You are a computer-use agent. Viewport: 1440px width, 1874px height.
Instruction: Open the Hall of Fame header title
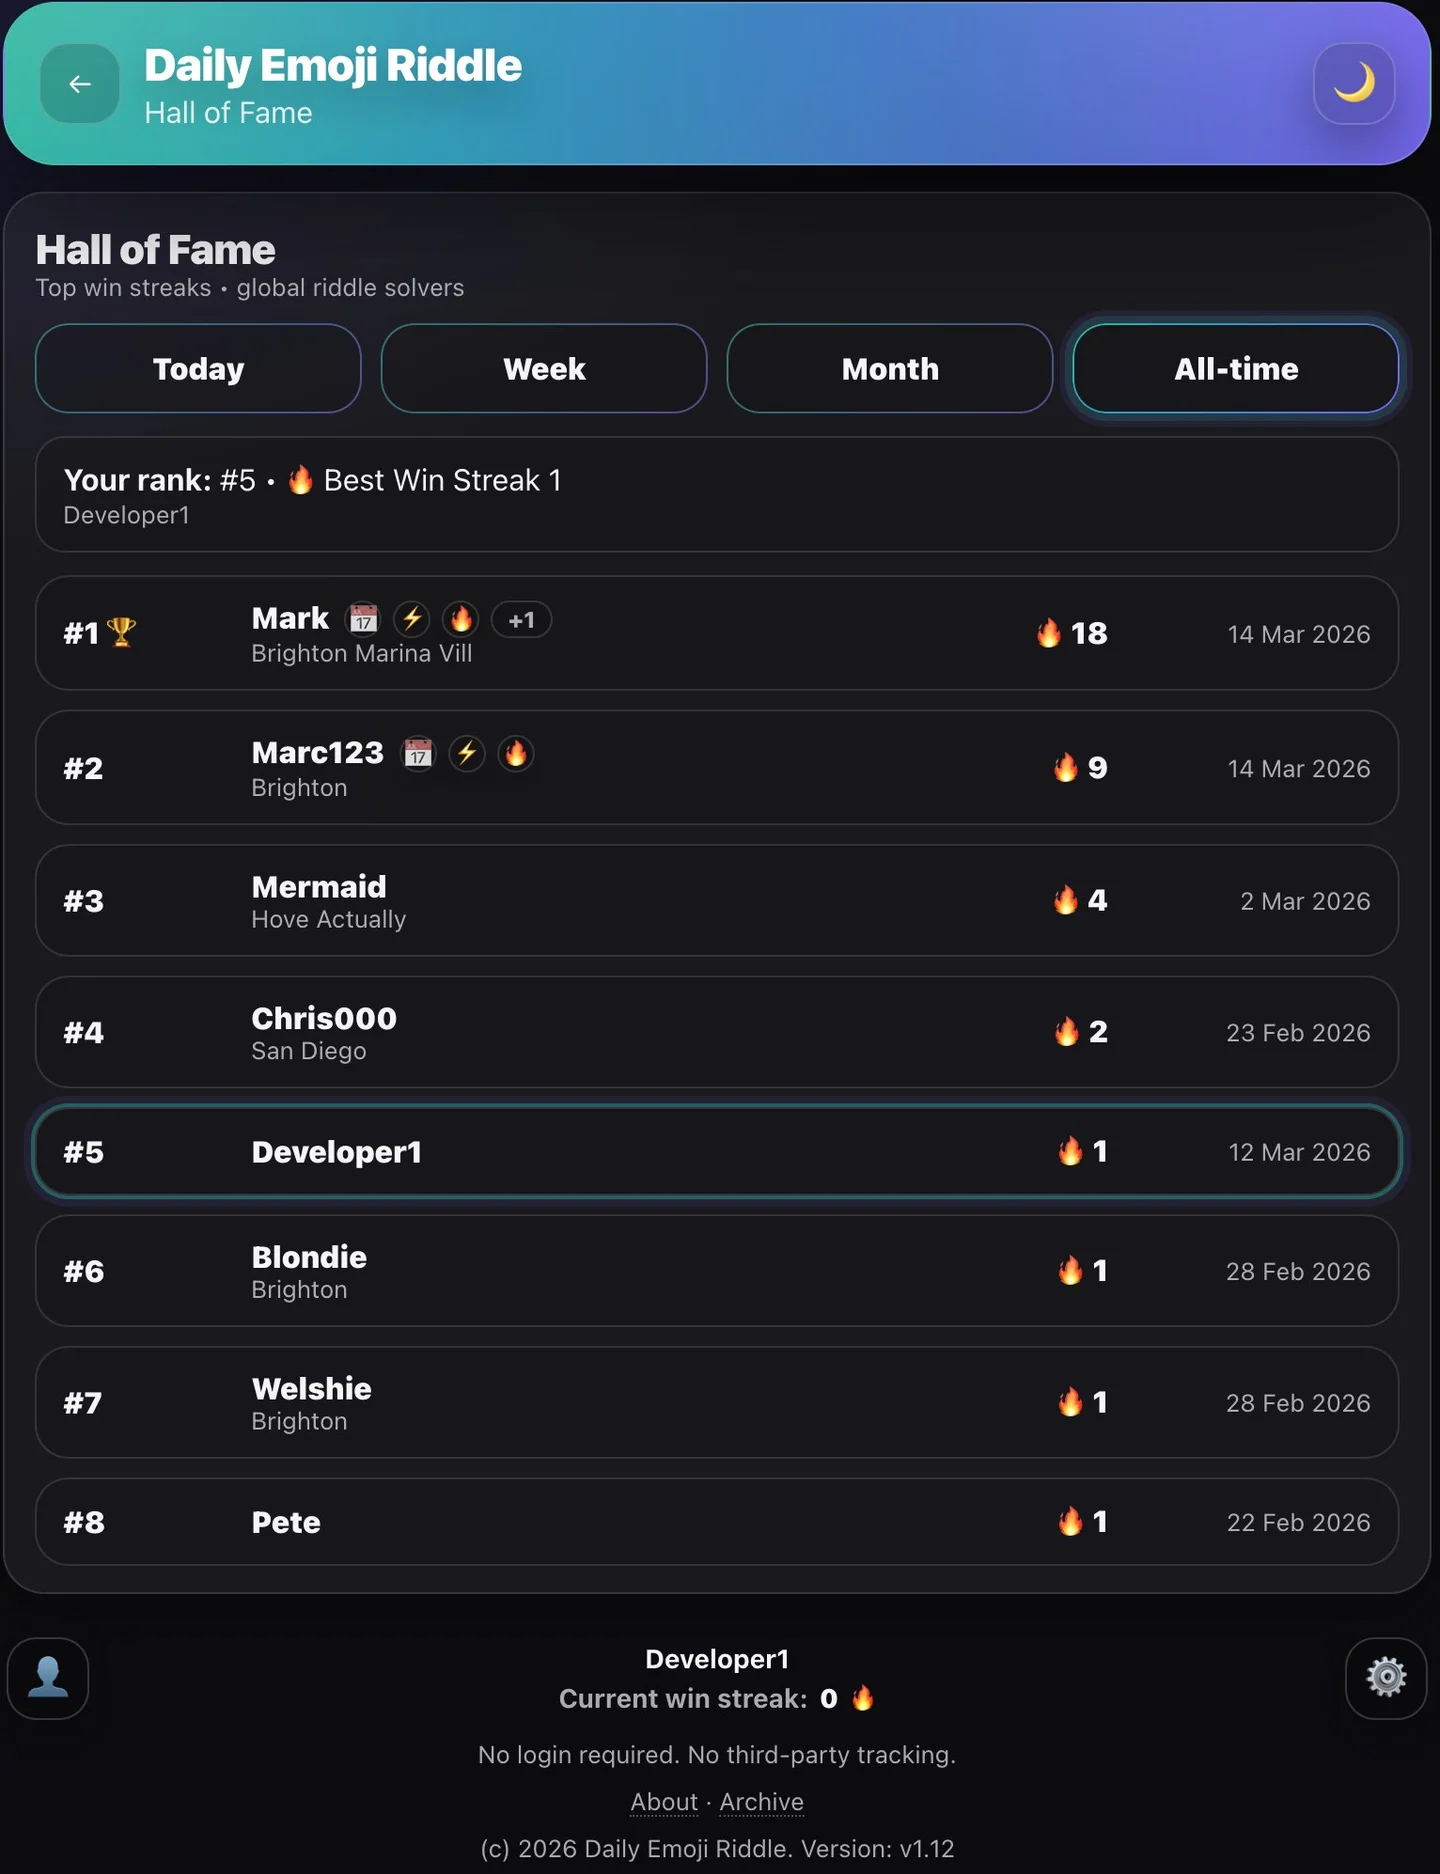[x=155, y=249]
